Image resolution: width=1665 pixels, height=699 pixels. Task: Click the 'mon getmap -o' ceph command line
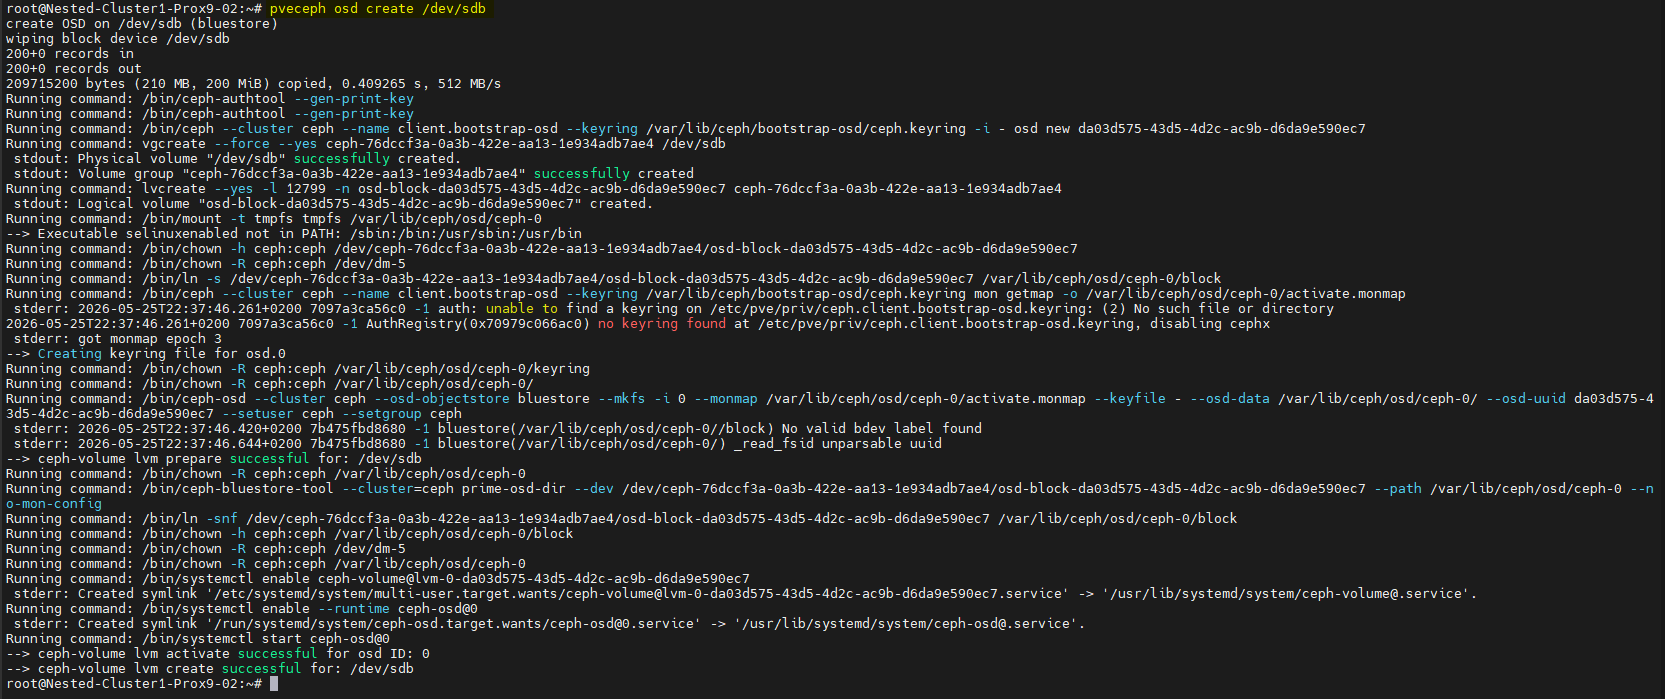(x=706, y=293)
